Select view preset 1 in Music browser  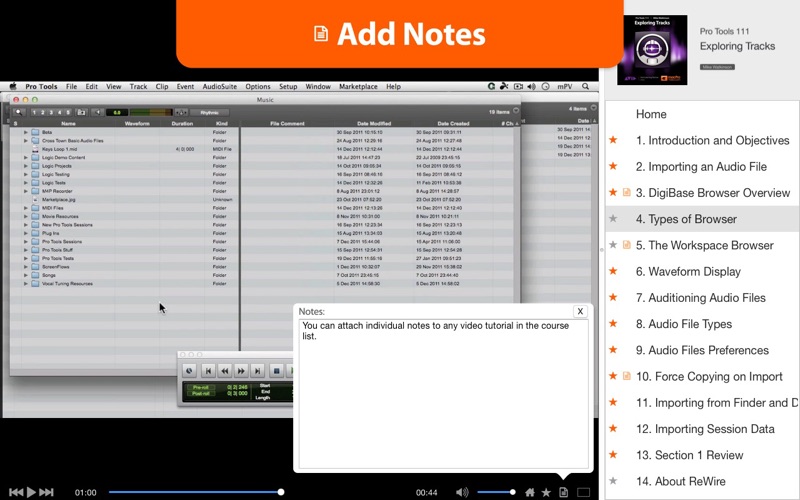34,112
